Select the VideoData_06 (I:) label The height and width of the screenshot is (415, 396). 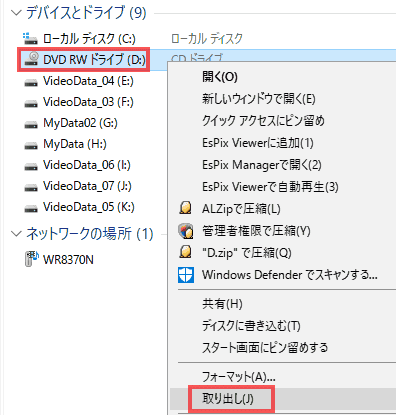point(87,165)
